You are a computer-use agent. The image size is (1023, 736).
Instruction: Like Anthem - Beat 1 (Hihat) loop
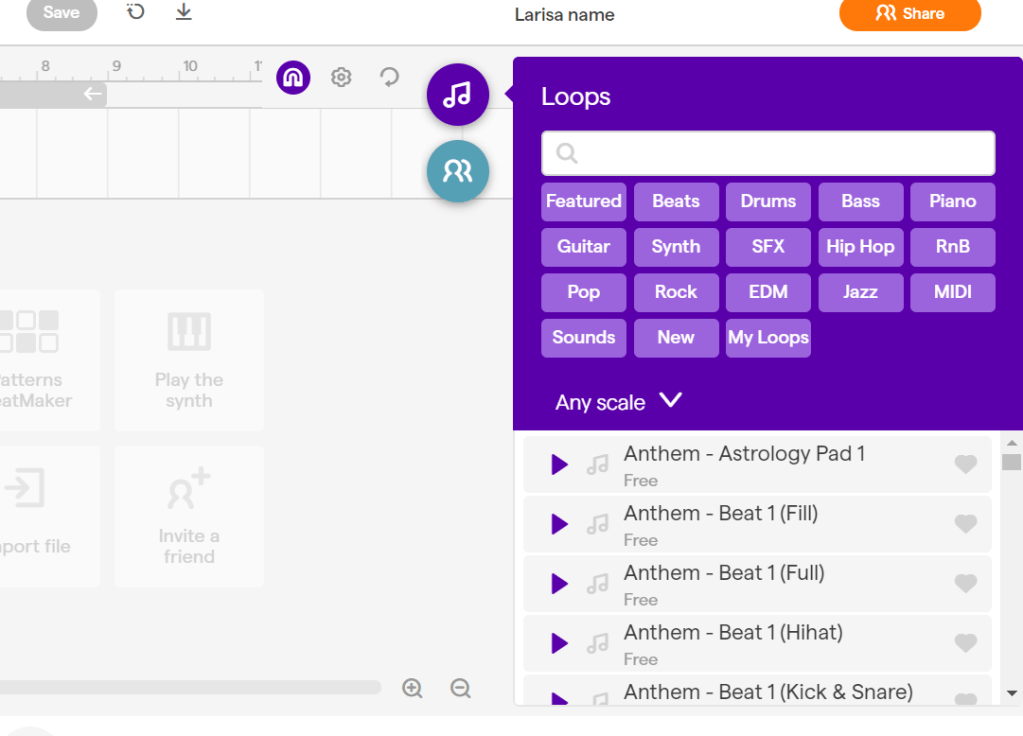coord(965,643)
